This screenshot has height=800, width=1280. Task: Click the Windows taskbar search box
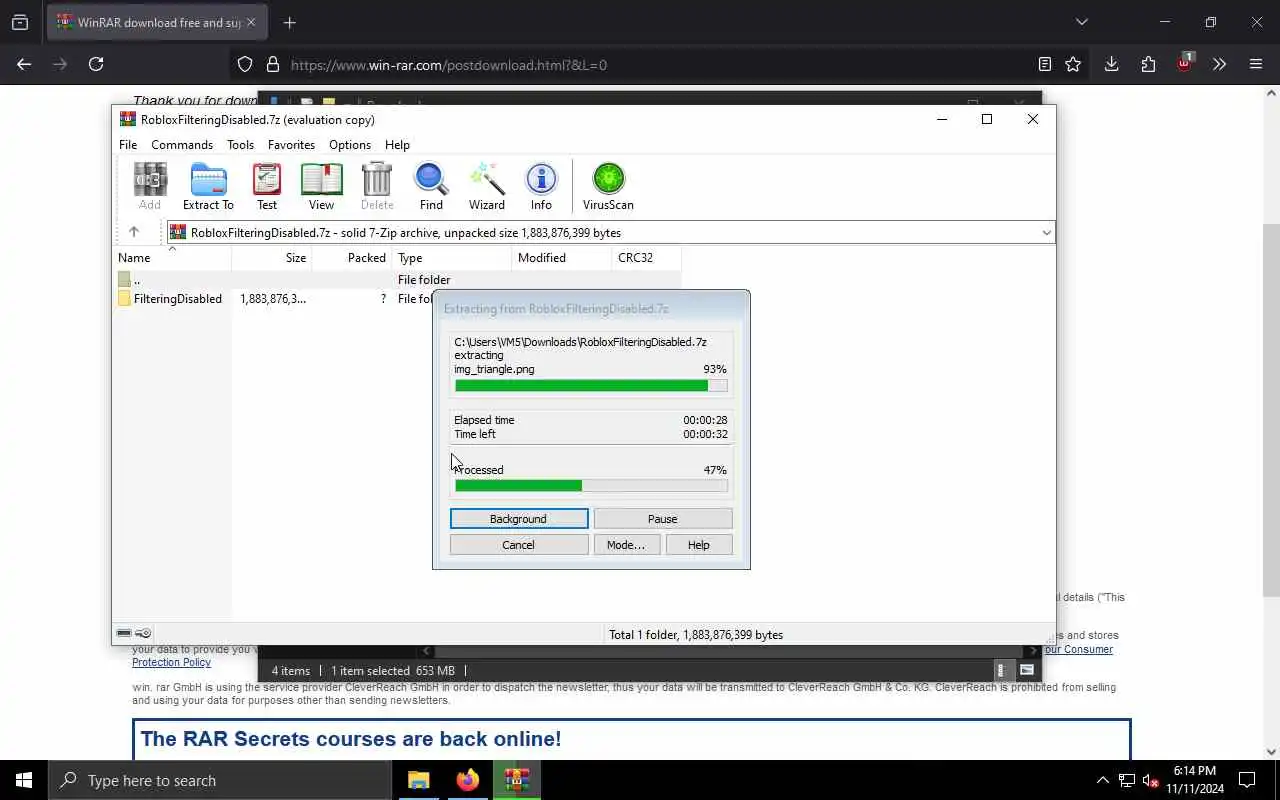pos(220,780)
